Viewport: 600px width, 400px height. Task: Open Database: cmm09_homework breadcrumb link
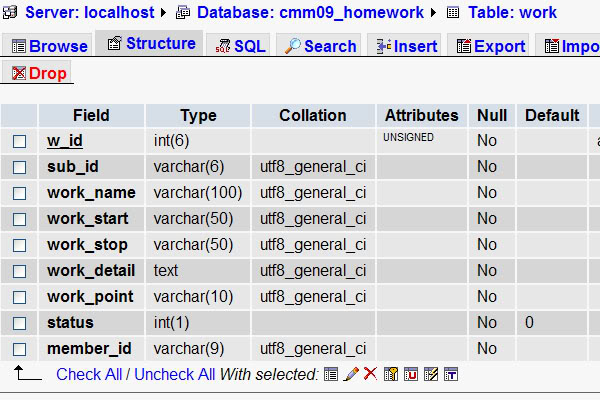310,12
